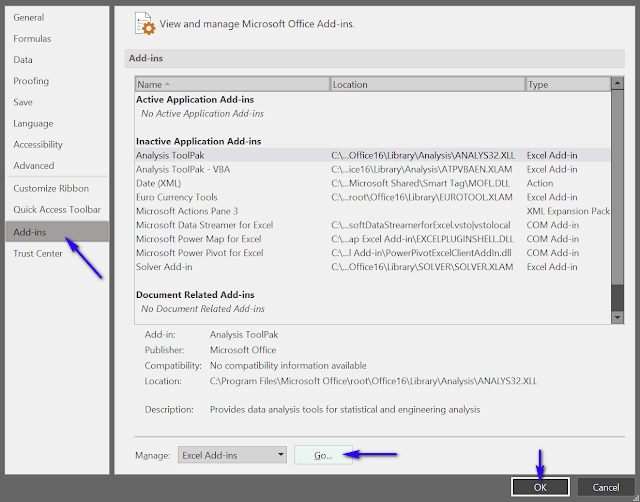Image resolution: width=640 pixels, height=502 pixels.
Task: Click the ATPVBAEN.XLAM location path
Action: click(422, 170)
